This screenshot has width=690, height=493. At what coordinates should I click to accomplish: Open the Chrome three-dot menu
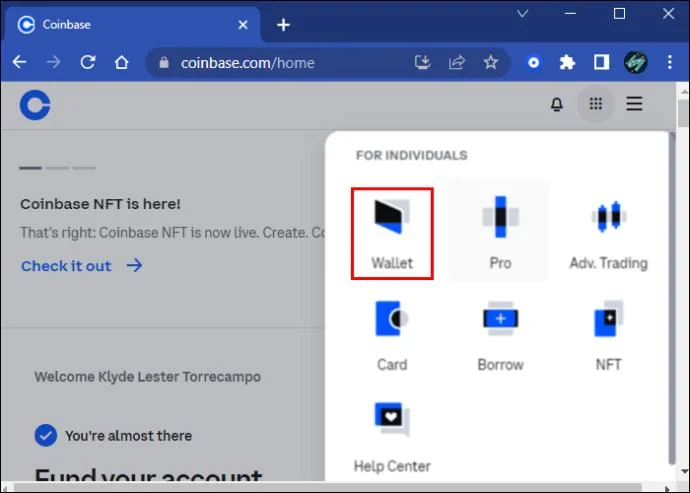coord(669,63)
